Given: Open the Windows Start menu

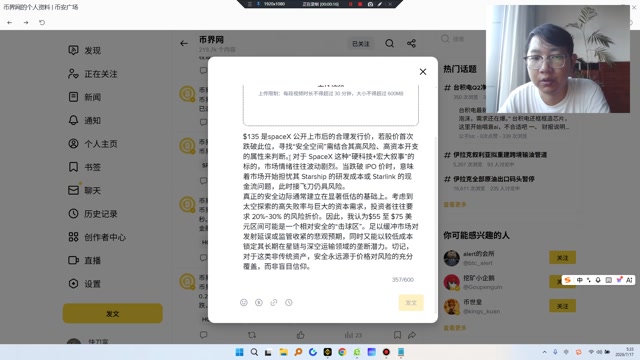Looking at the screenshot, I should [240, 352].
